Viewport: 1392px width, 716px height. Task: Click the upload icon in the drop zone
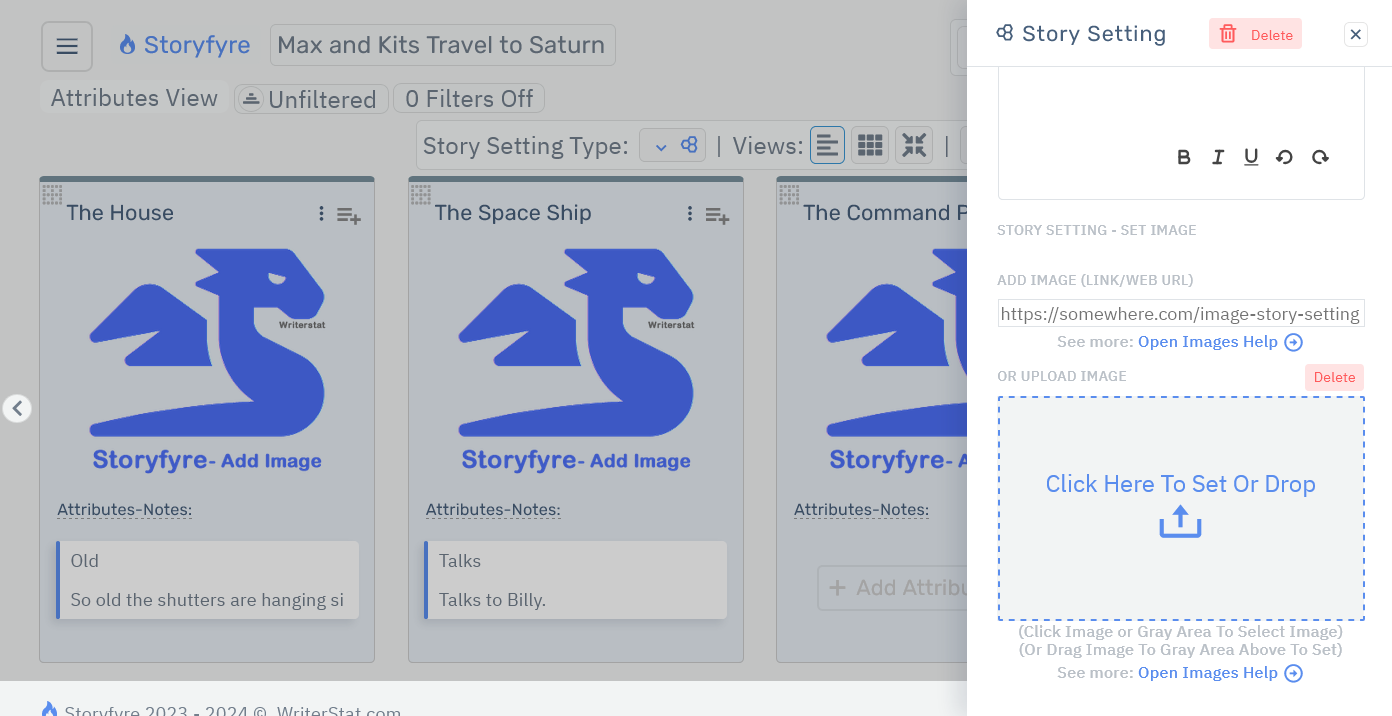pos(1180,520)
